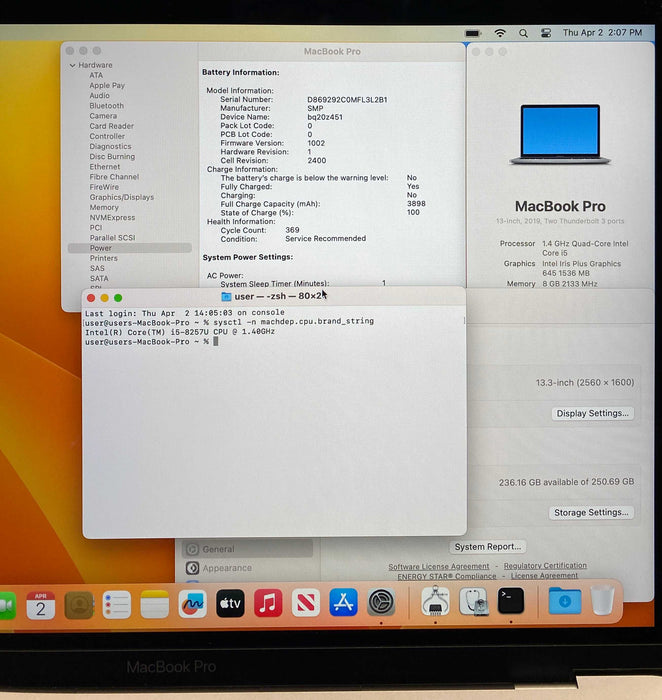The width and height of the screenshot is (662, 700).
Task: Select ATA in System Information sidebar
Action: [x=96, y=75]
